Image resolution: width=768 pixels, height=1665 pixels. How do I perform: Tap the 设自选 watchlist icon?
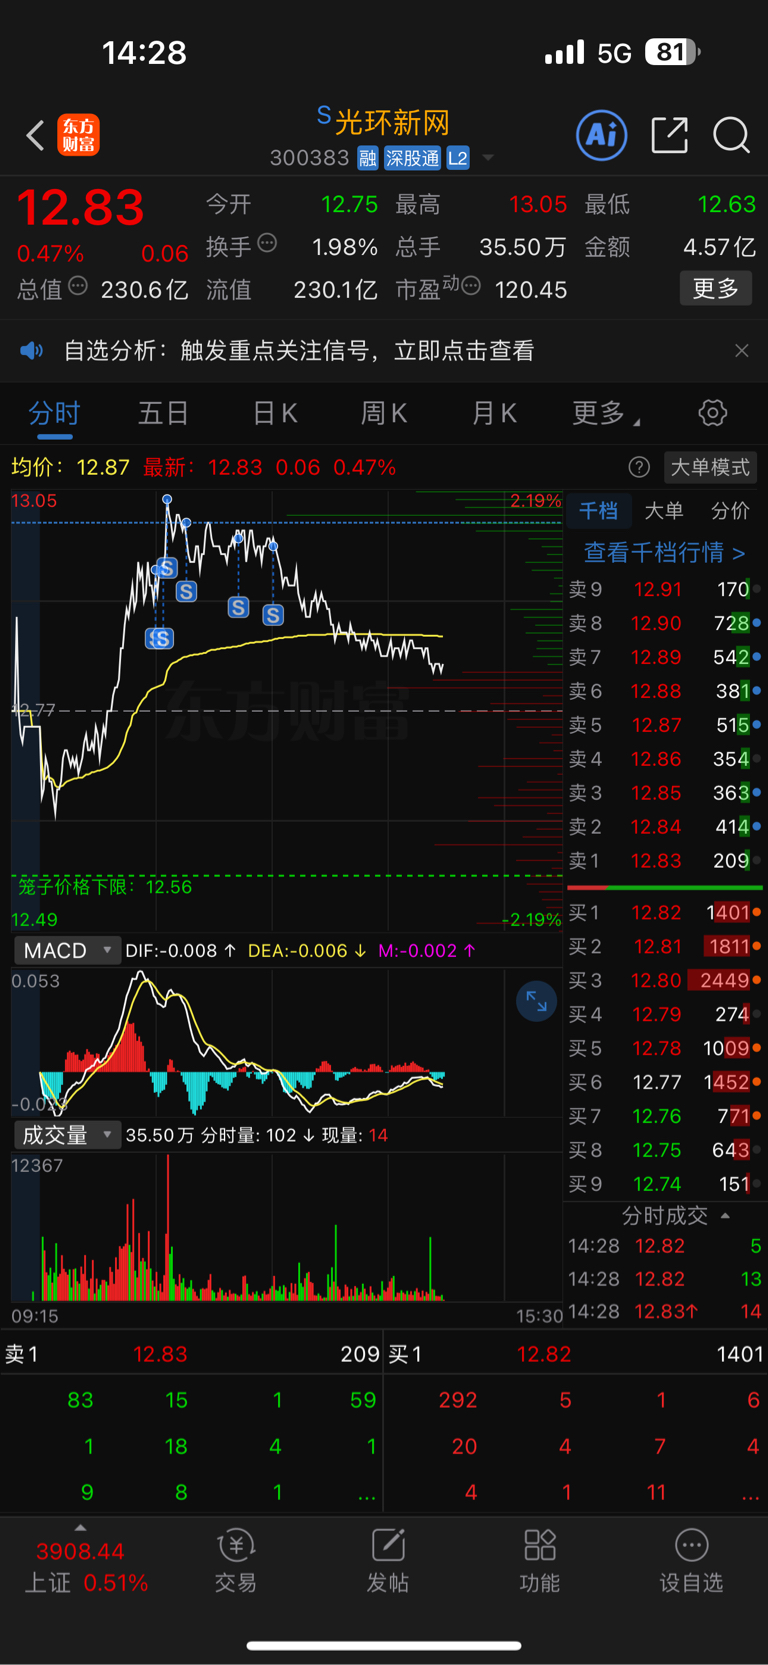(x=691, y=1561)
